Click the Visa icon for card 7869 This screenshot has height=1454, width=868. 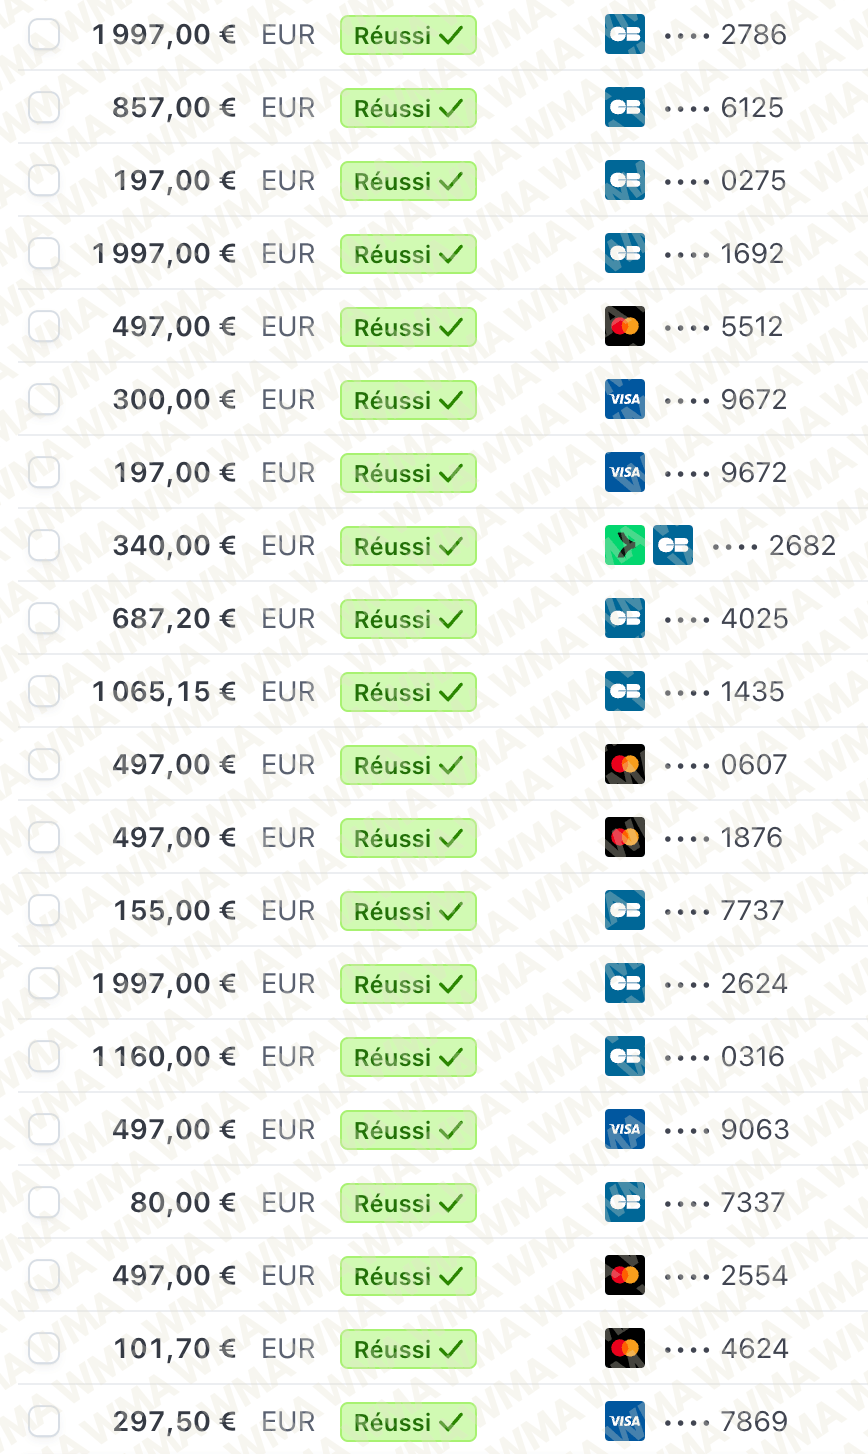point(625,1422)
